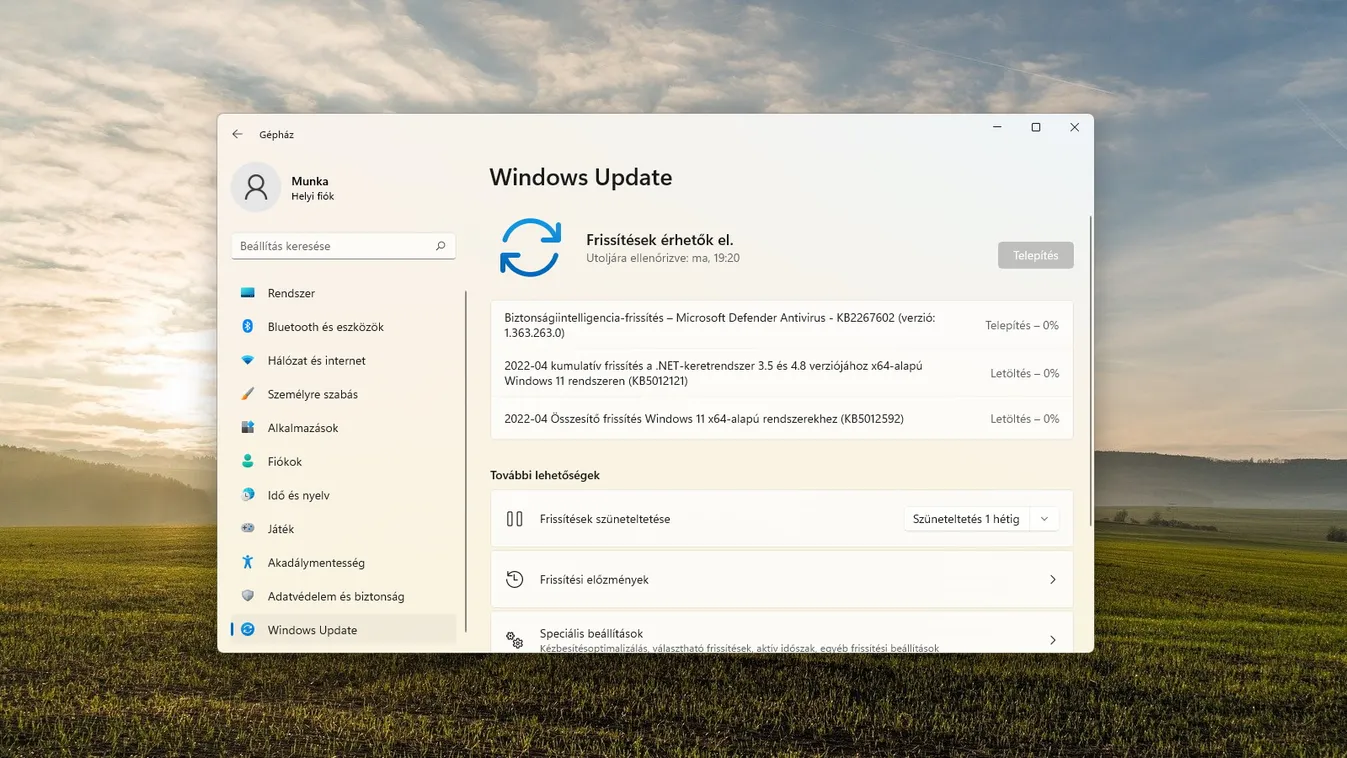
Task: Click the Beállítás keresése search field
Action: coord(343,246)
